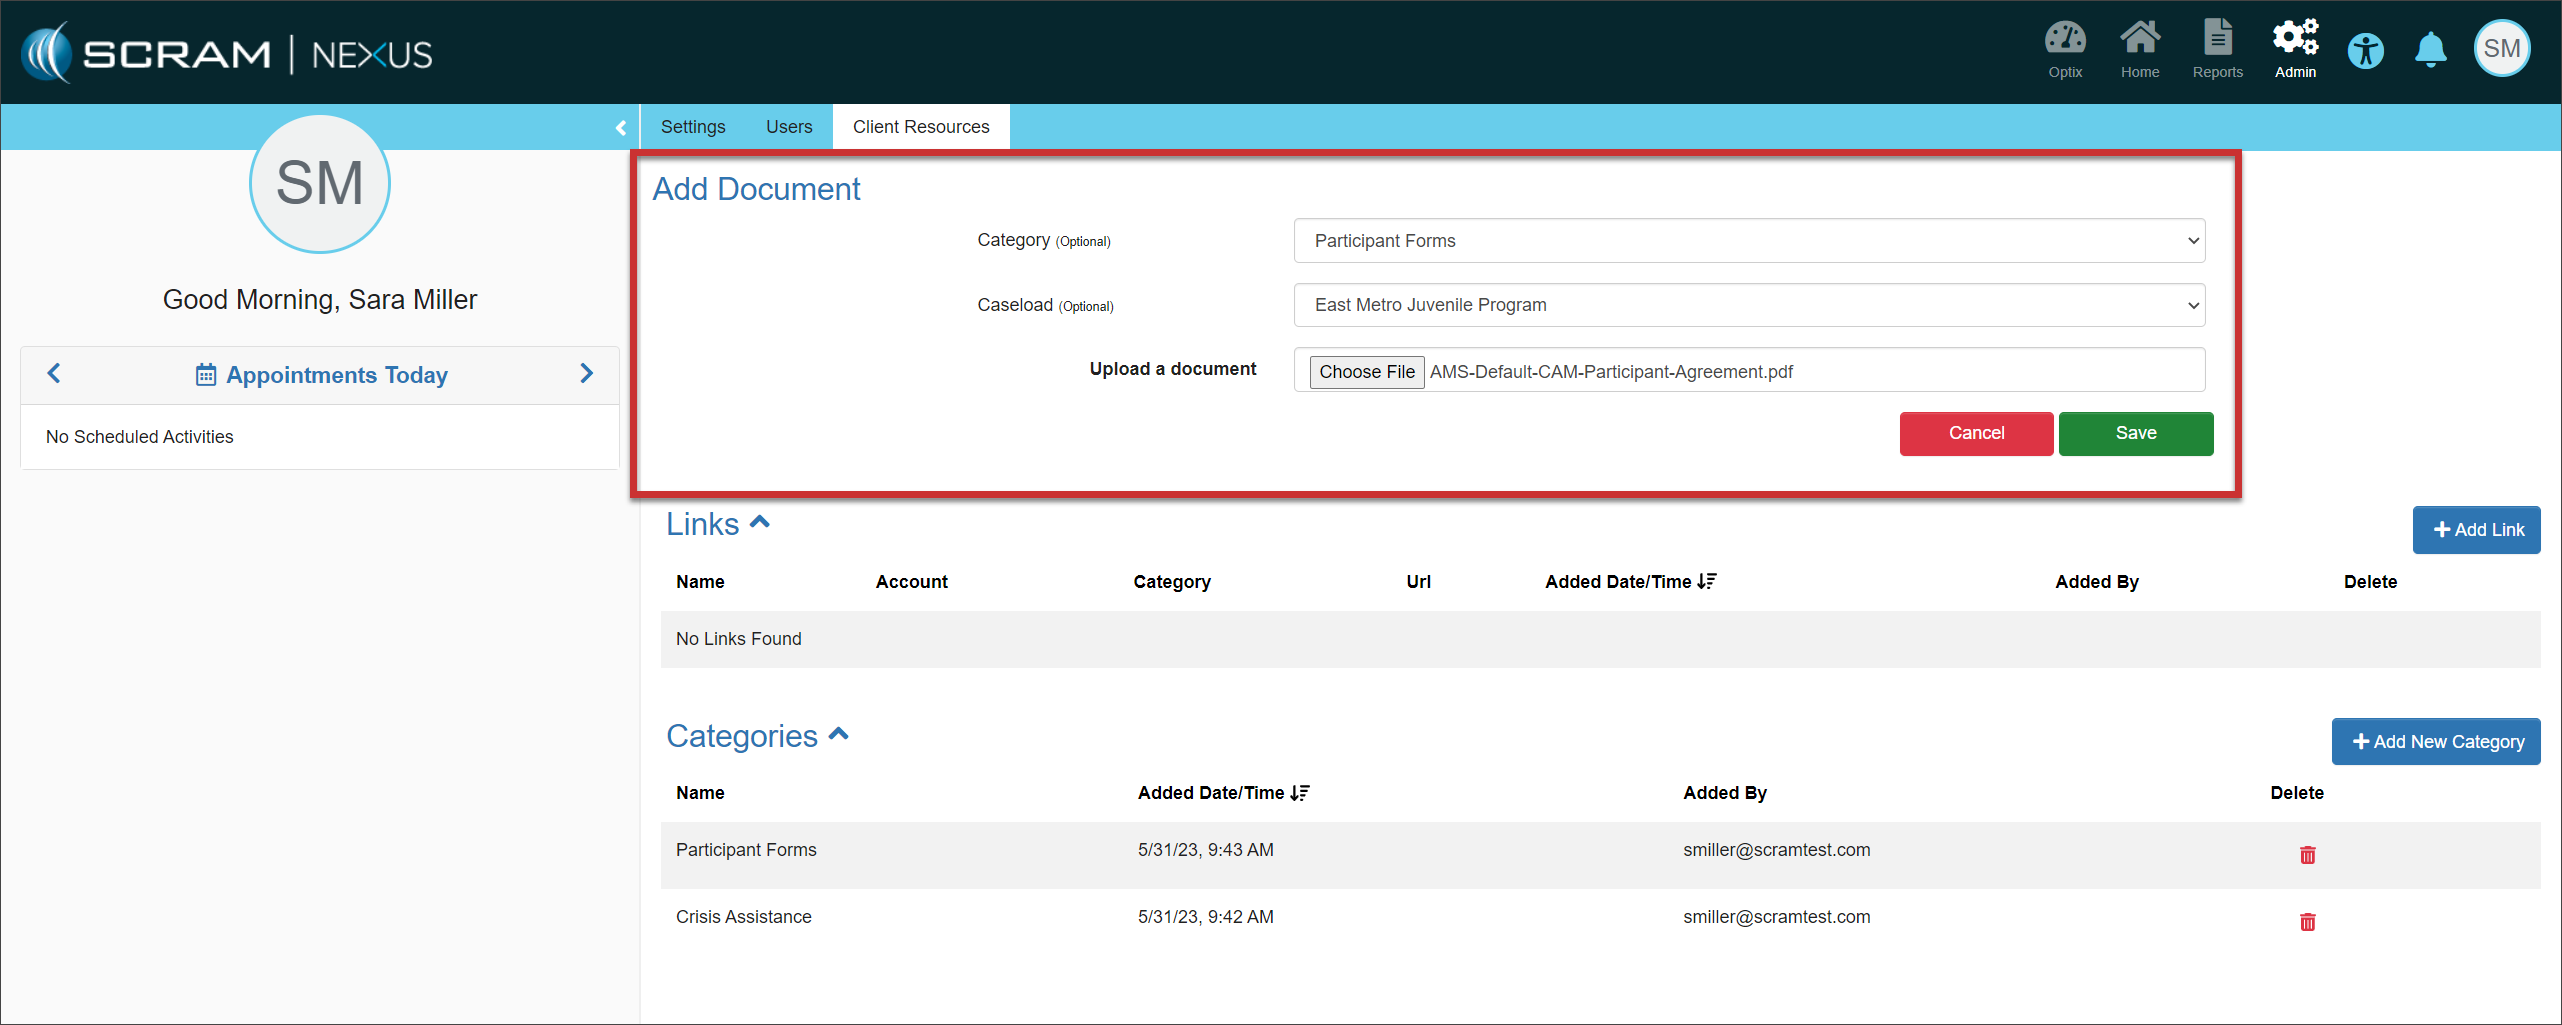The height and width of the screenshot is (1025, 2562).
Task: Click the Admin gears icon
Action: pos(2294,40)
